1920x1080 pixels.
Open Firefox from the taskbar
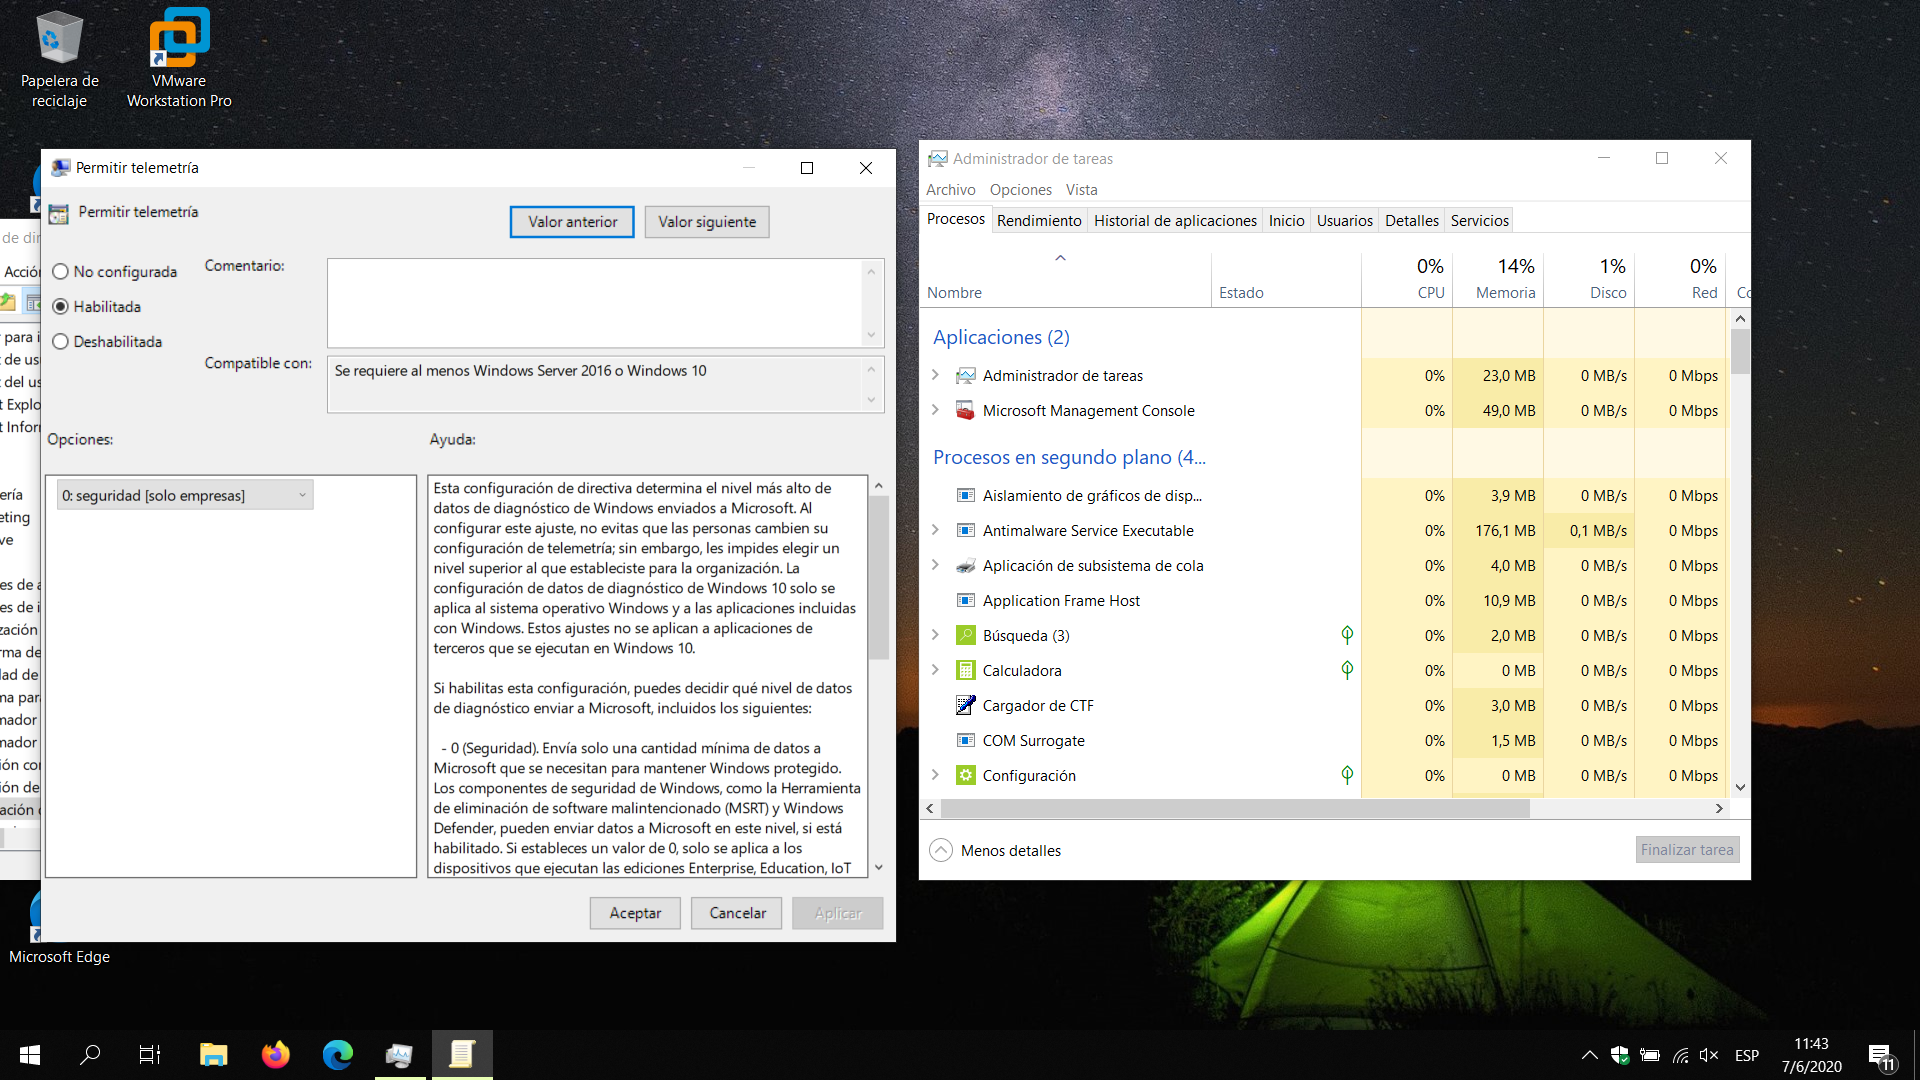click(x=275, y=1054)
